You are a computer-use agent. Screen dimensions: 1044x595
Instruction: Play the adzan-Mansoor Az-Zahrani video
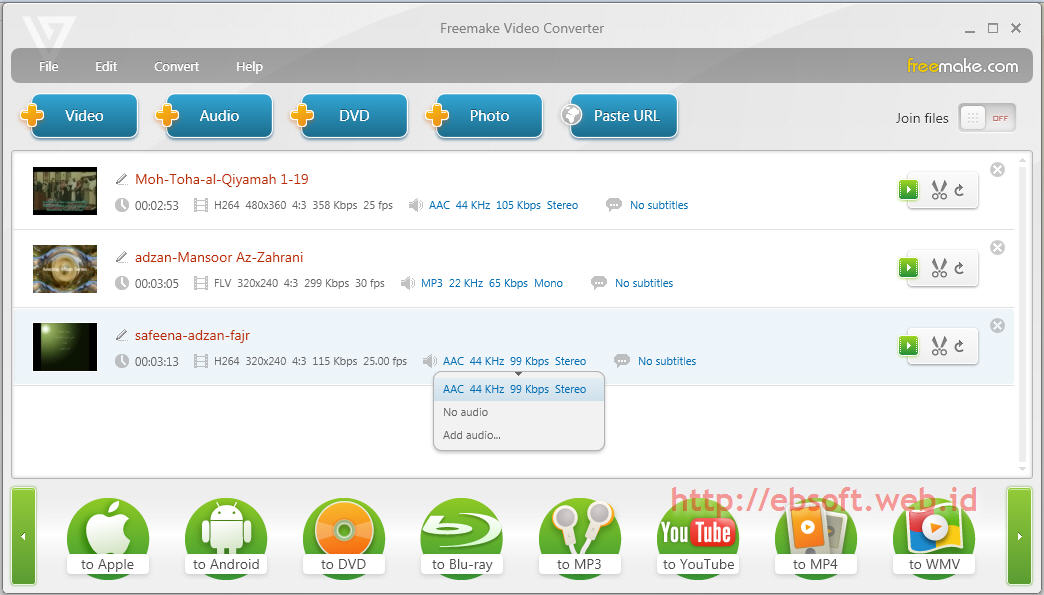click(x=908, y=268)
